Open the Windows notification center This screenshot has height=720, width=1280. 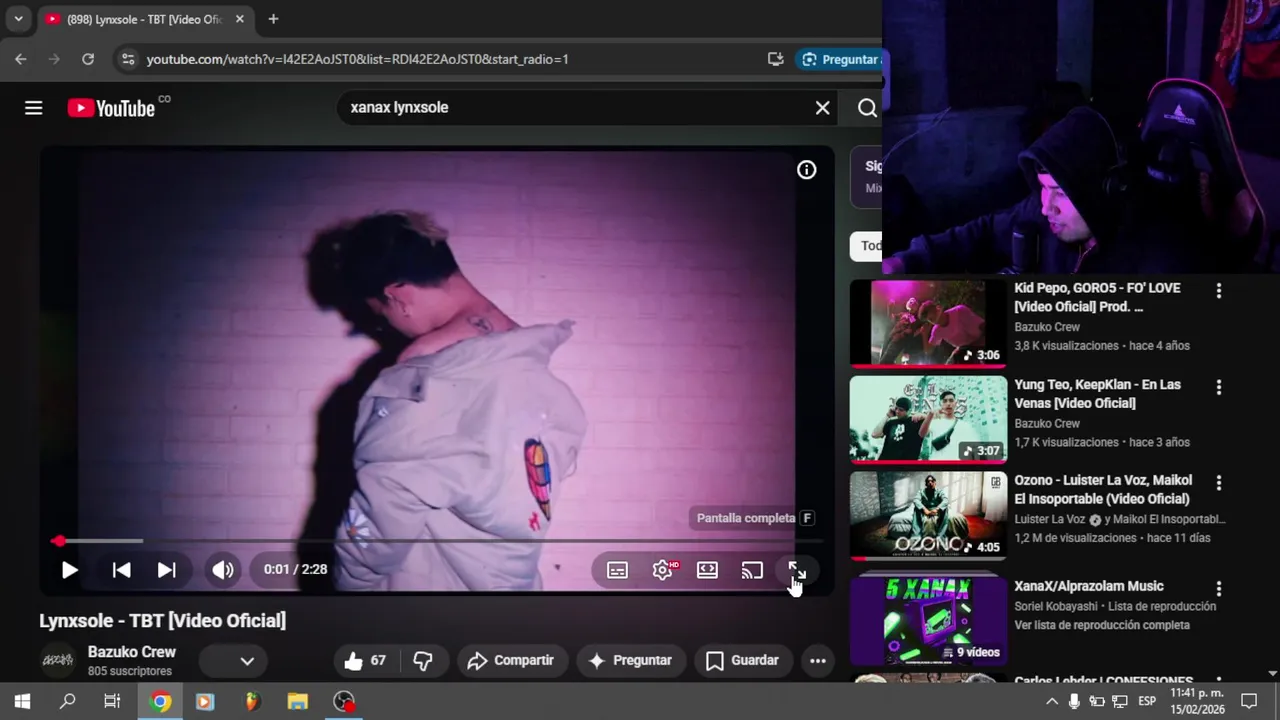tap(1249, 701)
